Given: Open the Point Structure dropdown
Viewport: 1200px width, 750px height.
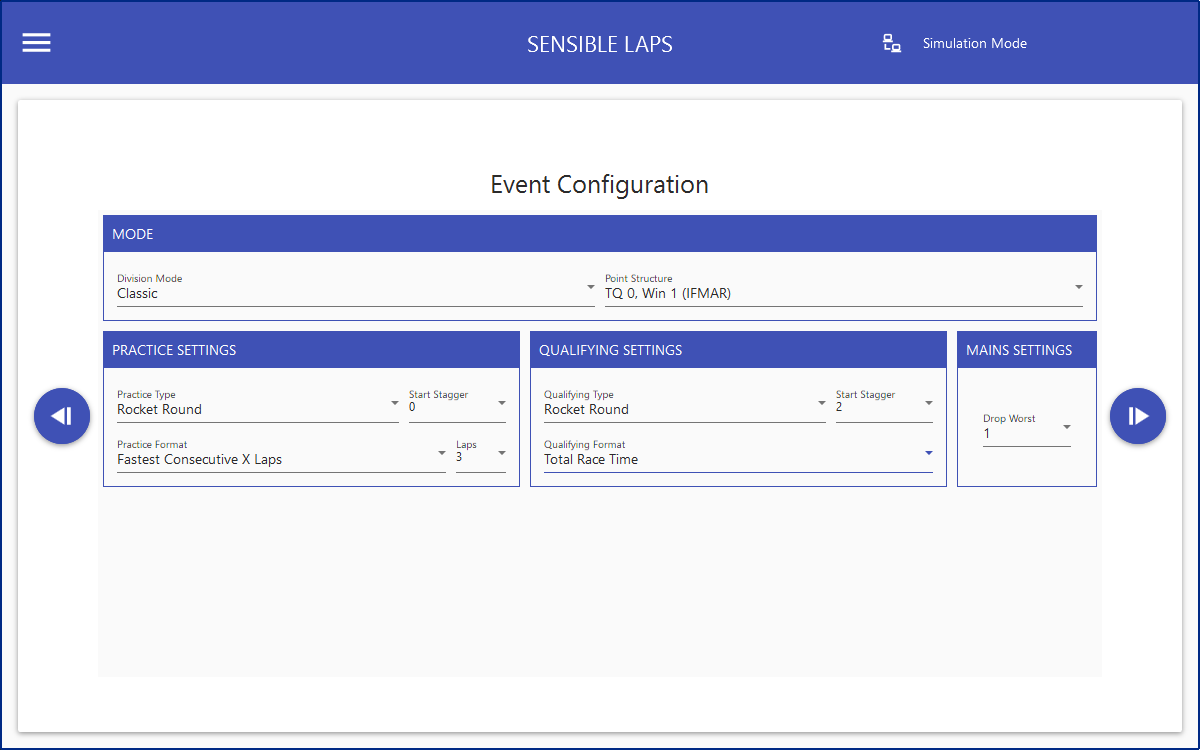Looking at the screenshot, I should point(843,293).
